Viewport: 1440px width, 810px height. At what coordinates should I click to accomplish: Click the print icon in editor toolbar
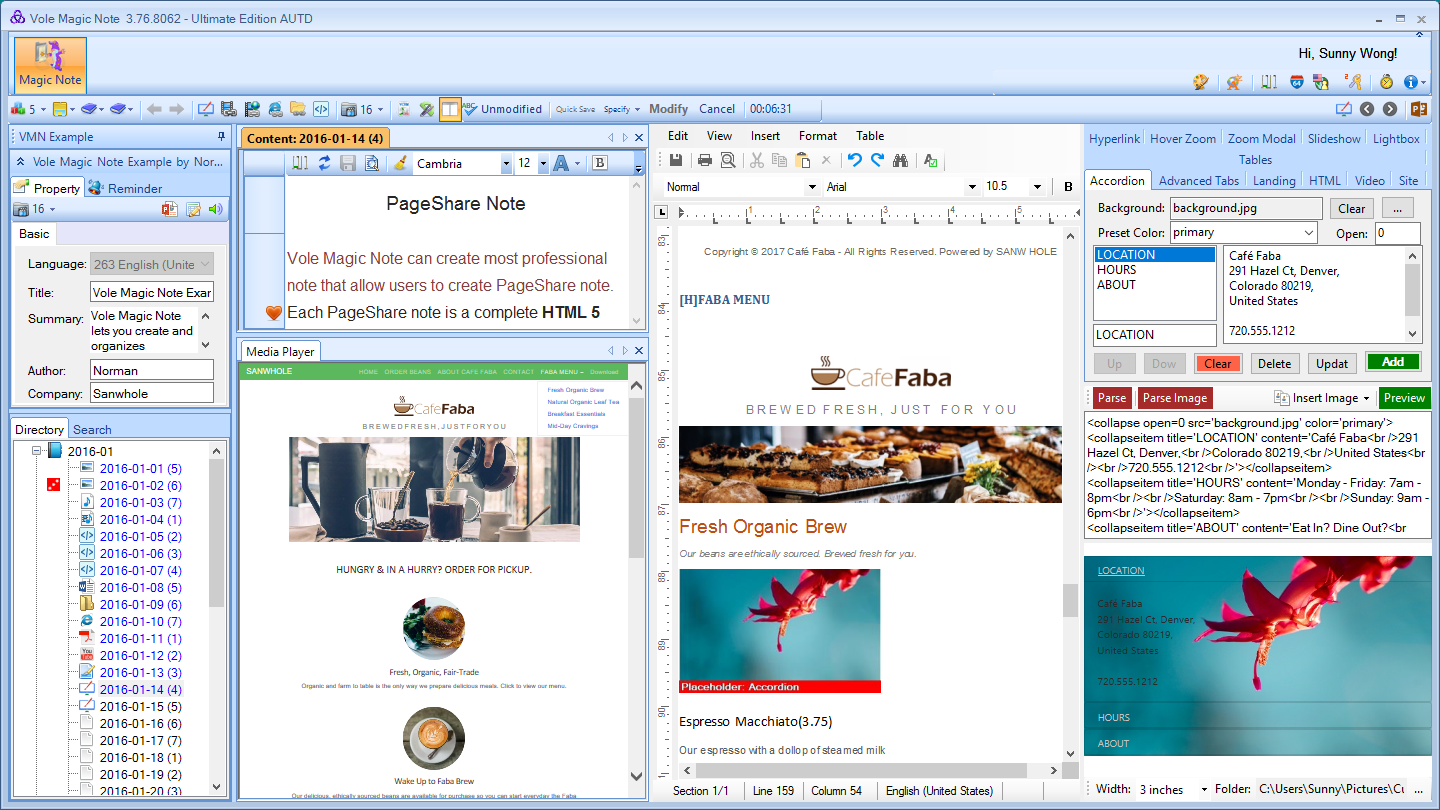coord(705,160)
